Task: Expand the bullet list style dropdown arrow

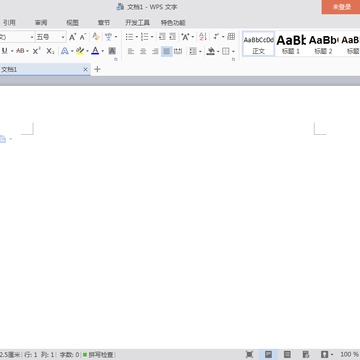Action: click(136, 37)
